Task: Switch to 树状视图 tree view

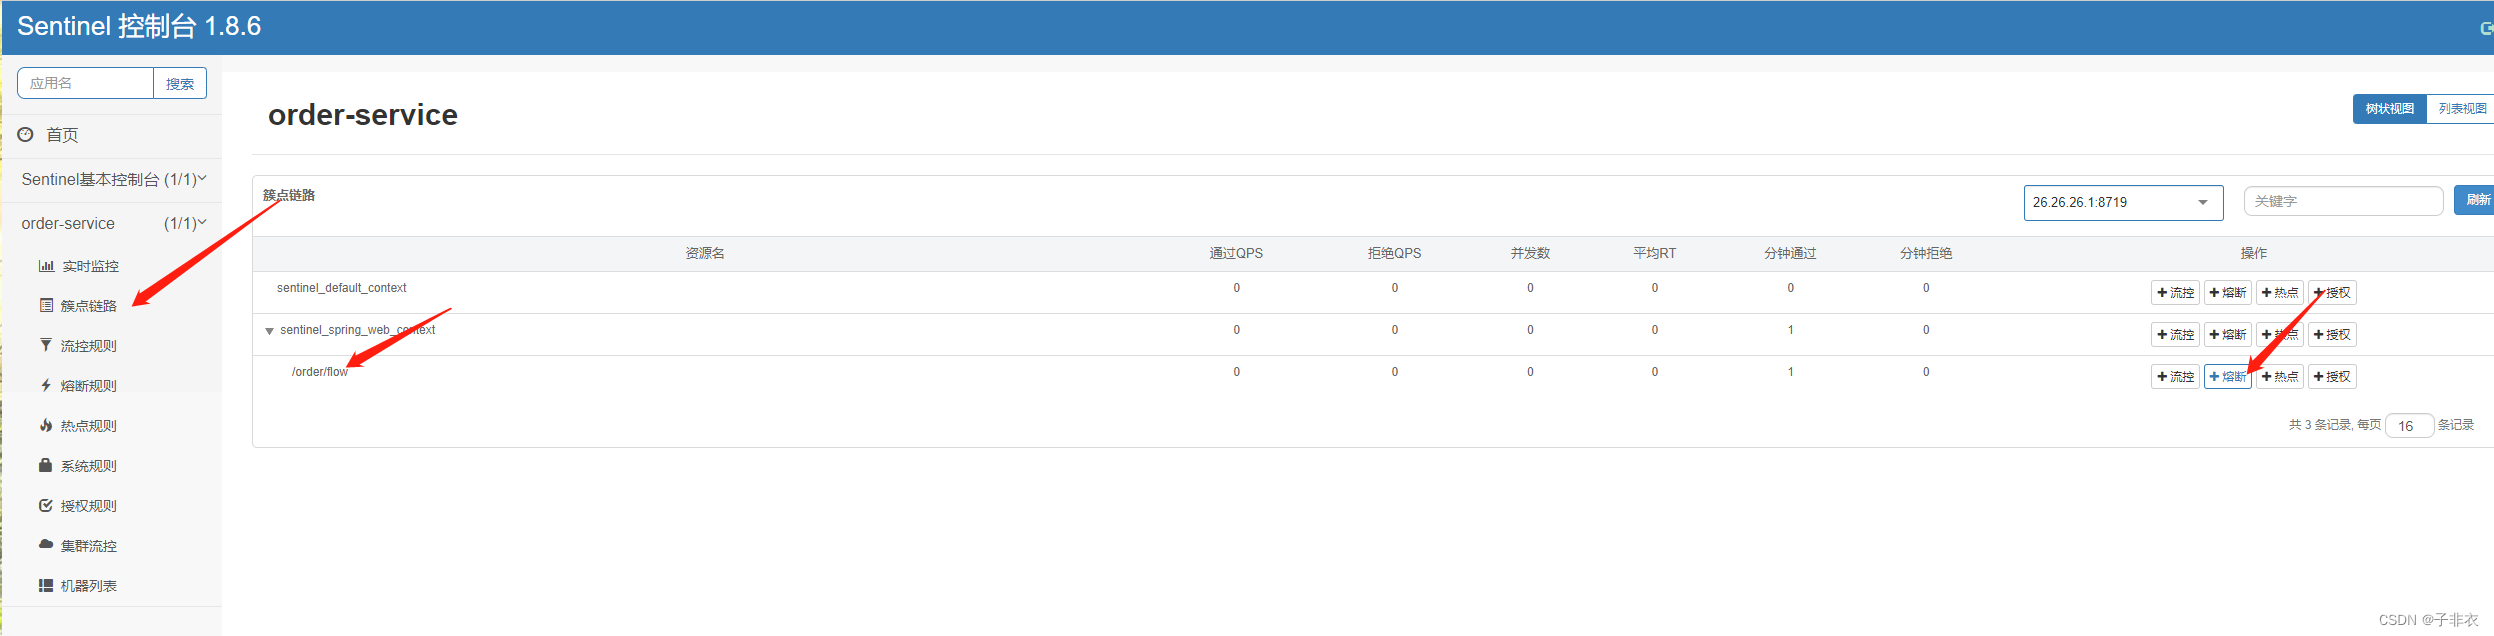Action: pyautogui.click(x=2389, y=109)
